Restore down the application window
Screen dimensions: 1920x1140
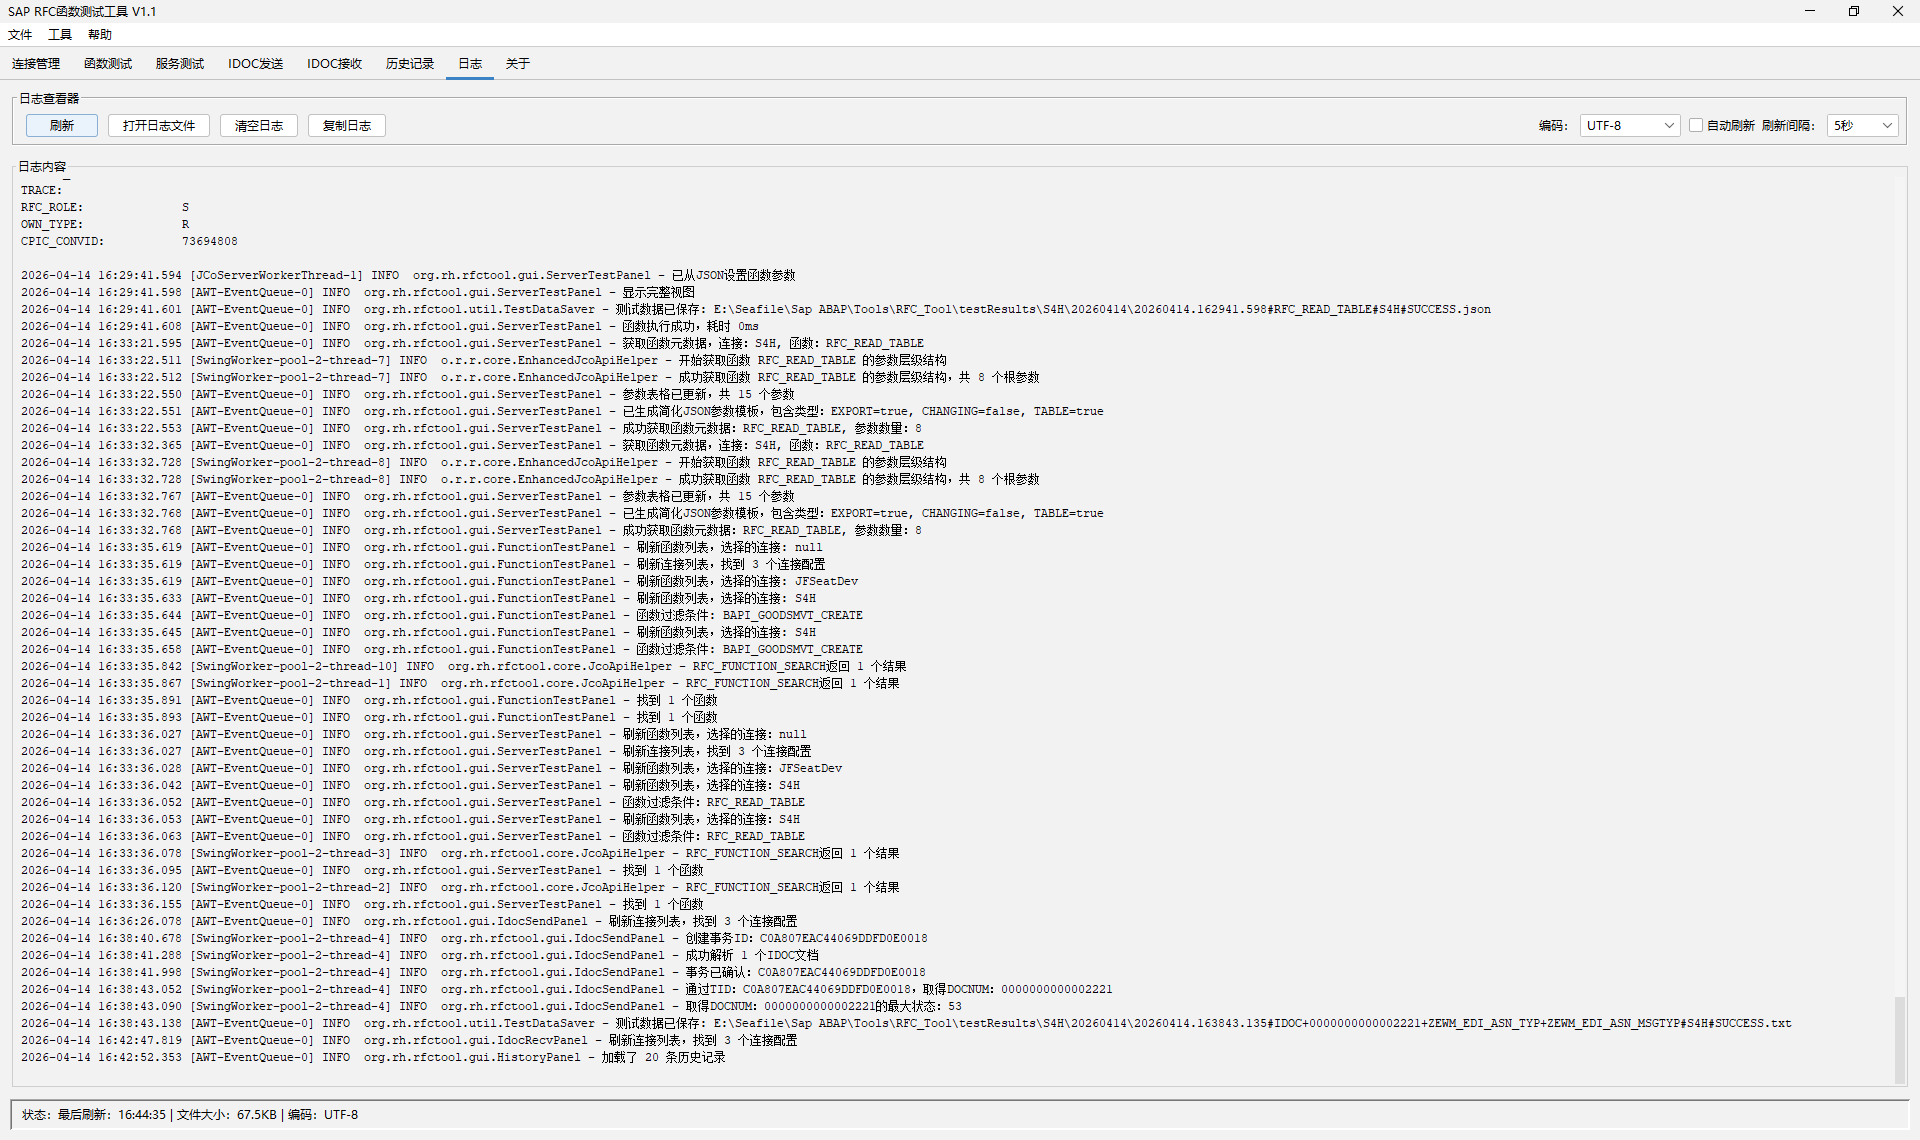(x=1853, y=12)
